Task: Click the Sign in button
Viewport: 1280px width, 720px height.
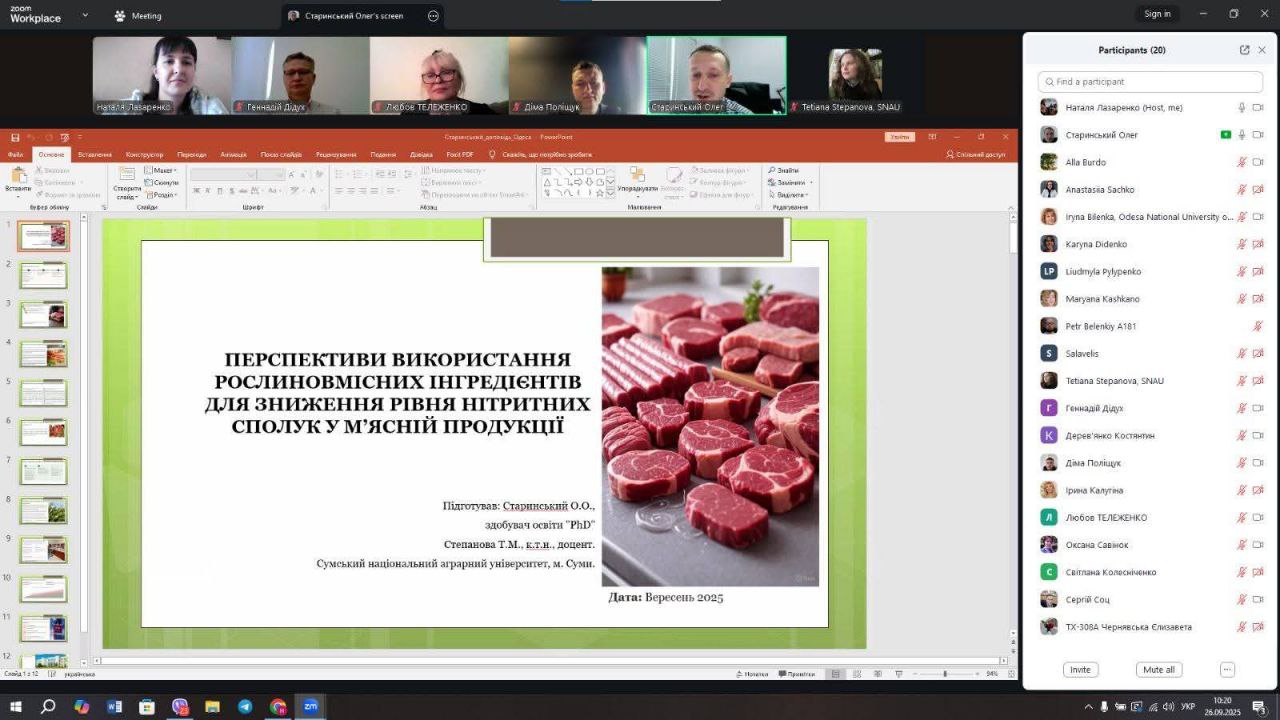Action: (x=1157, y=14)
